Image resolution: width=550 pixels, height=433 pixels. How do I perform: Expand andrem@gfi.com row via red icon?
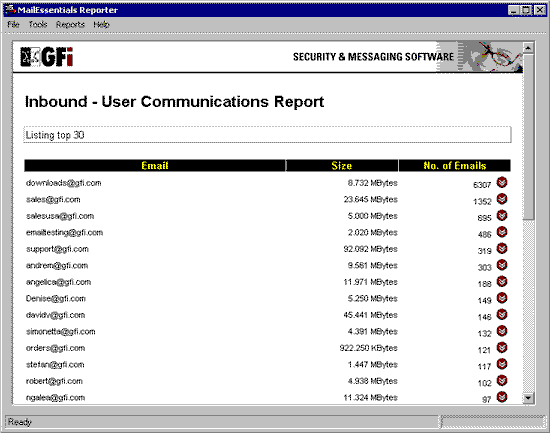click(502, 265)
